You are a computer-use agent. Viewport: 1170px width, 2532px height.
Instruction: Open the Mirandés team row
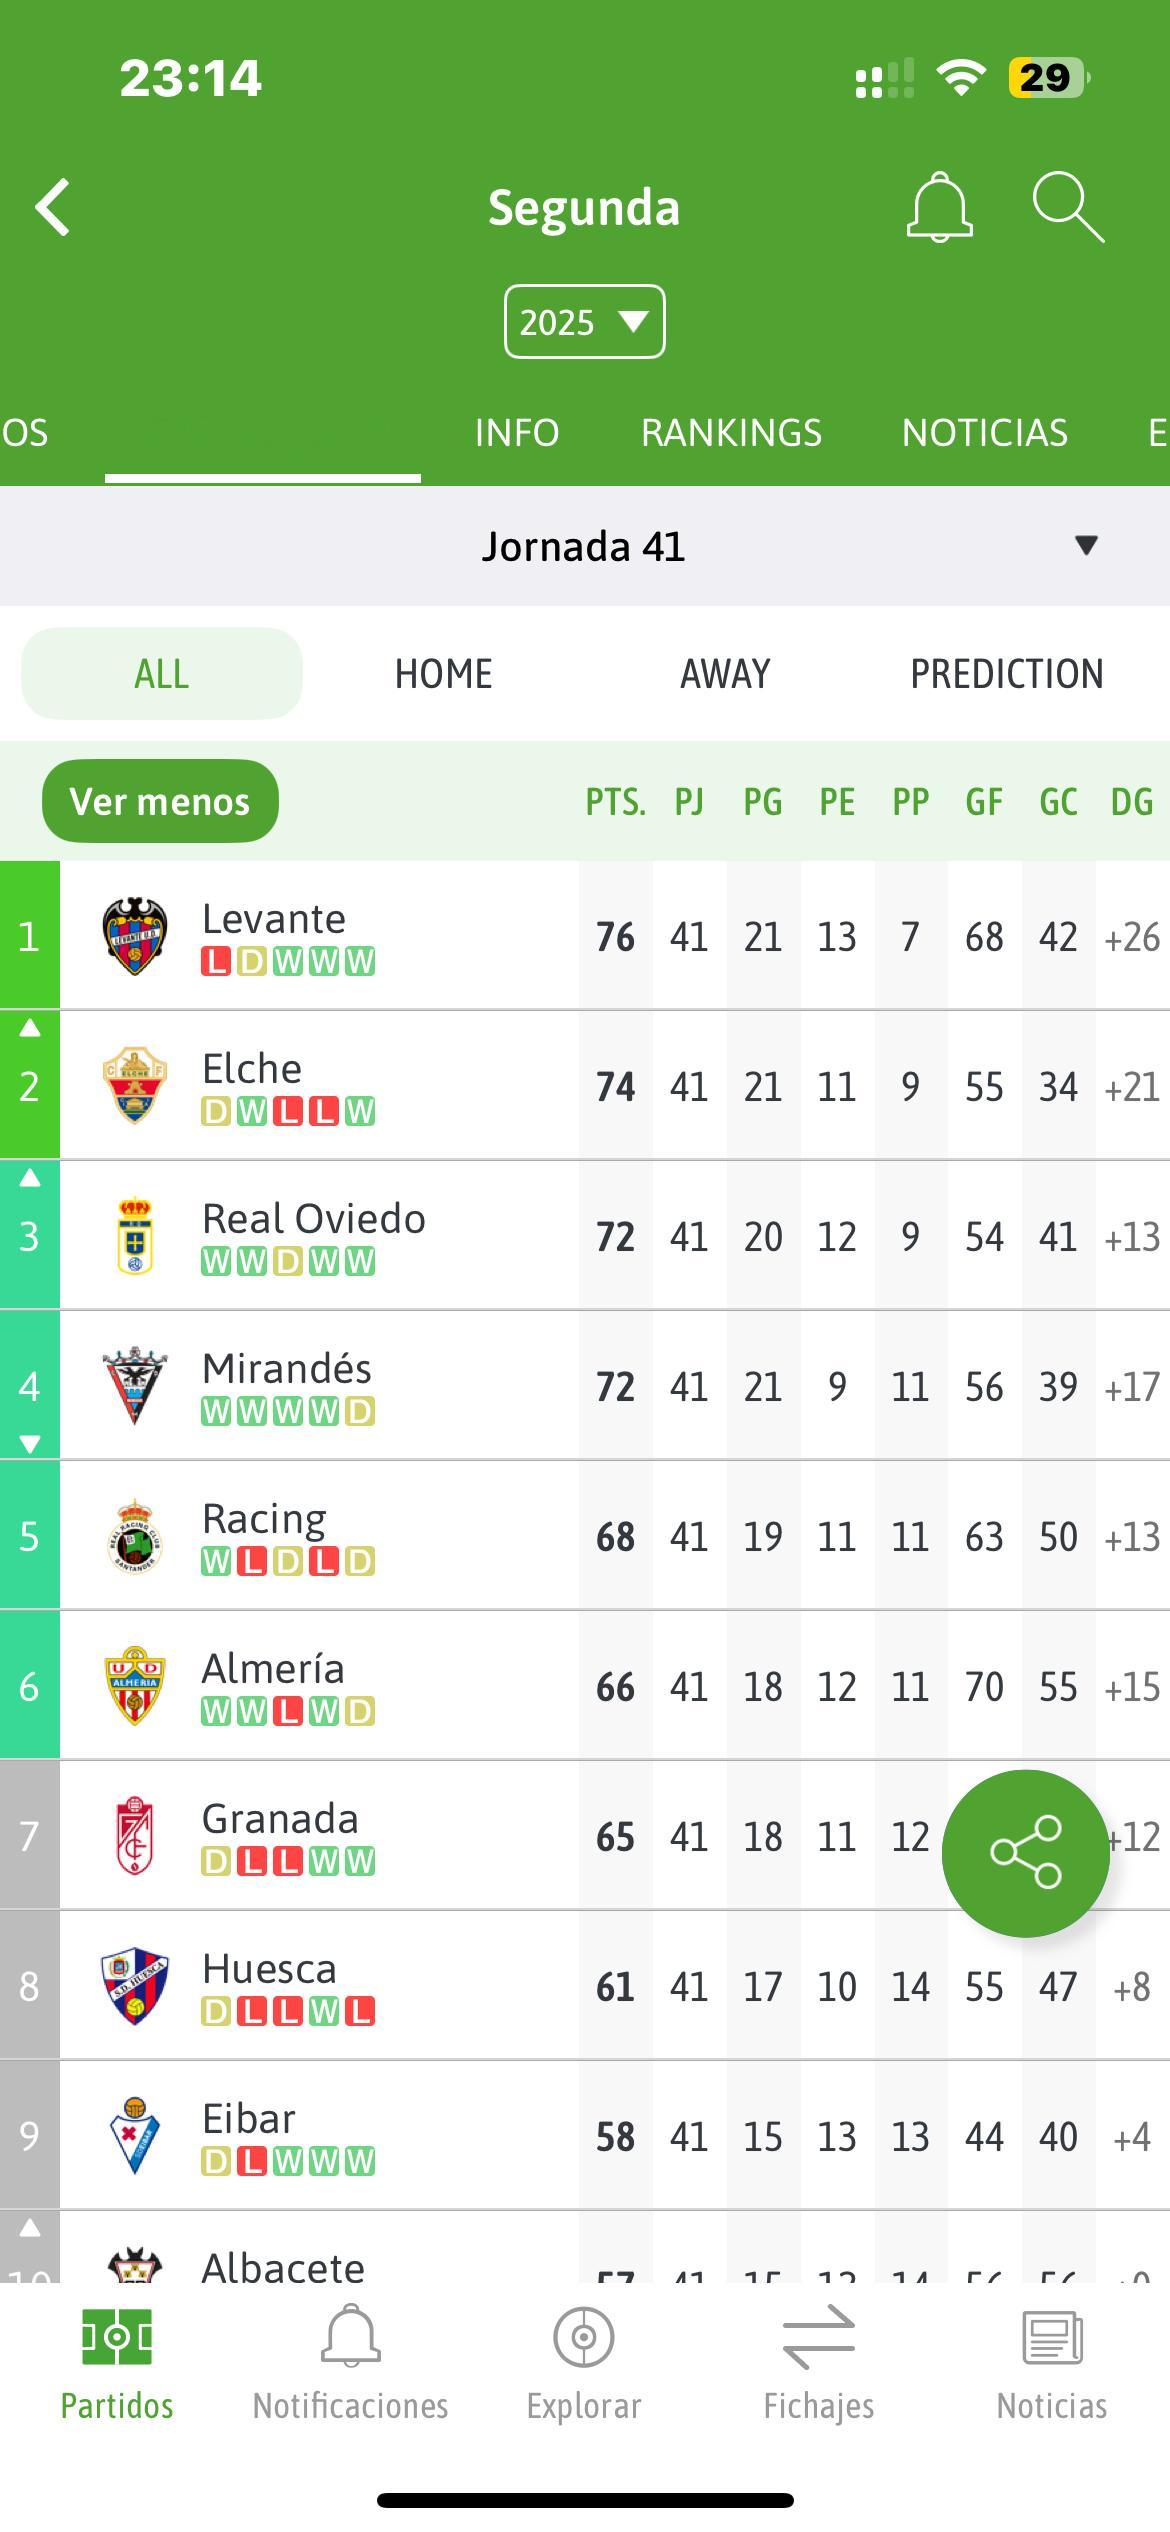click(585, 1386)
